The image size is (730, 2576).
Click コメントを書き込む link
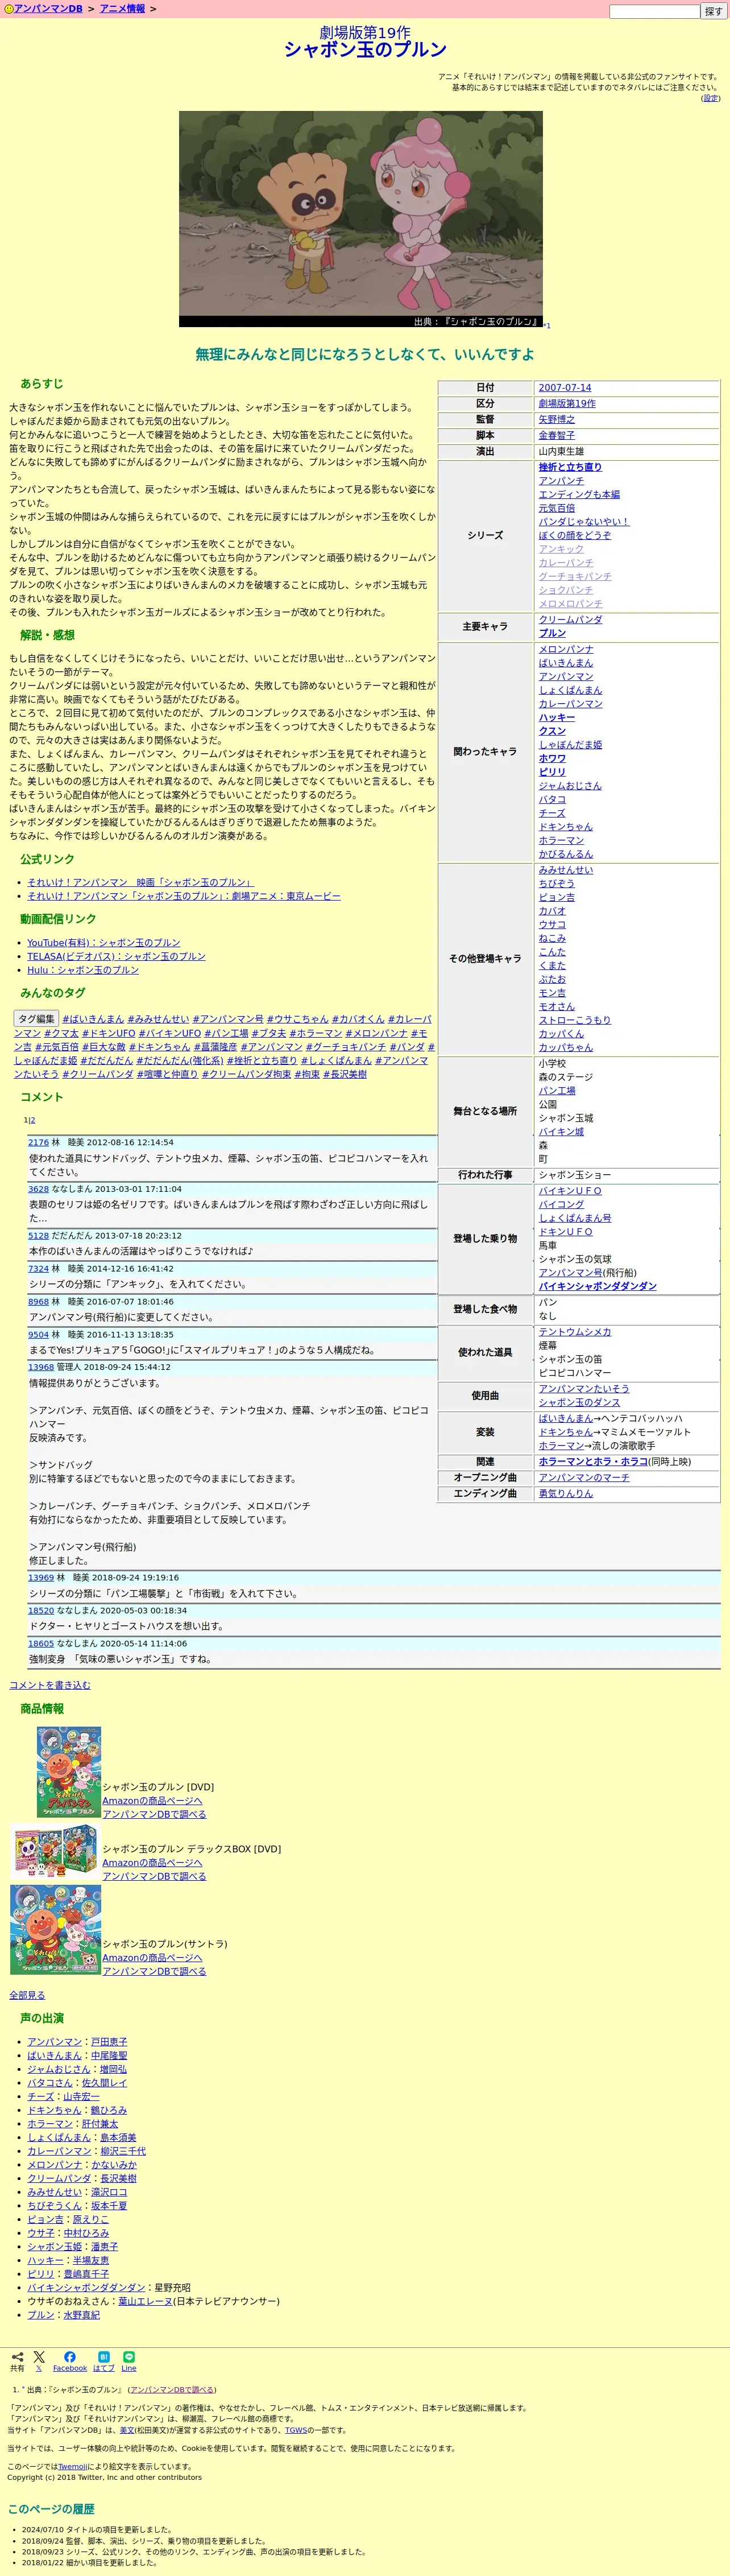(50, 1685)
